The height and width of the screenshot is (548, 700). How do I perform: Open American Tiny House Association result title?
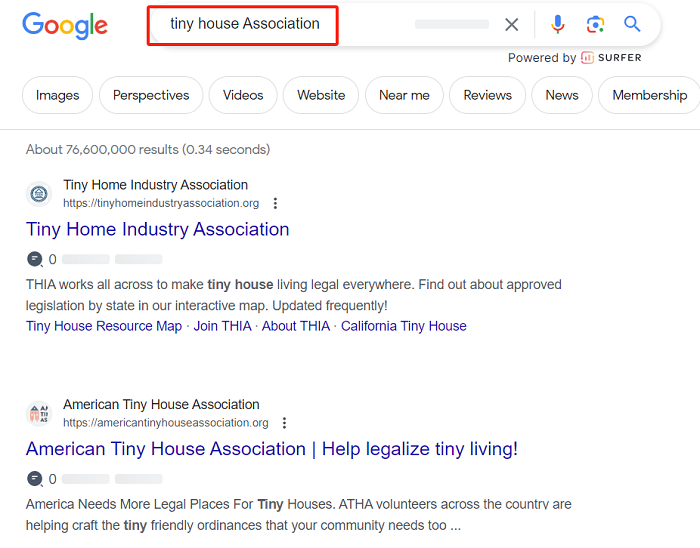coord(272,449)
